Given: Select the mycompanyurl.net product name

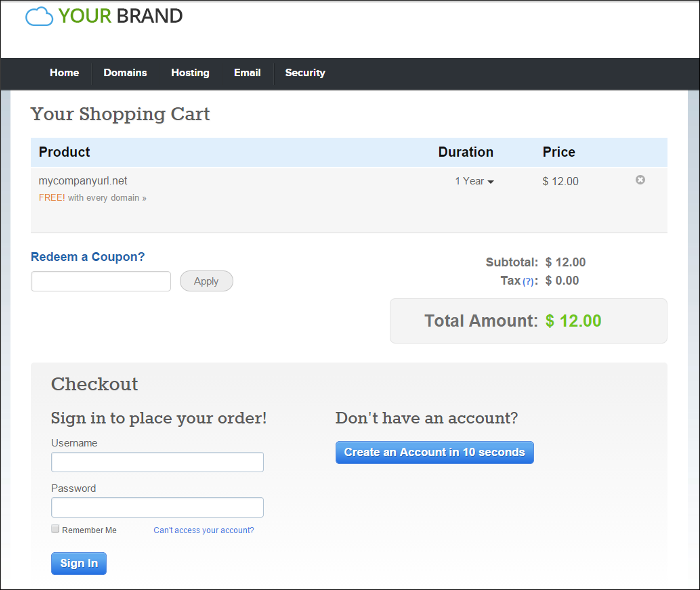Looking at the screenshot, I should click(83, 181).
